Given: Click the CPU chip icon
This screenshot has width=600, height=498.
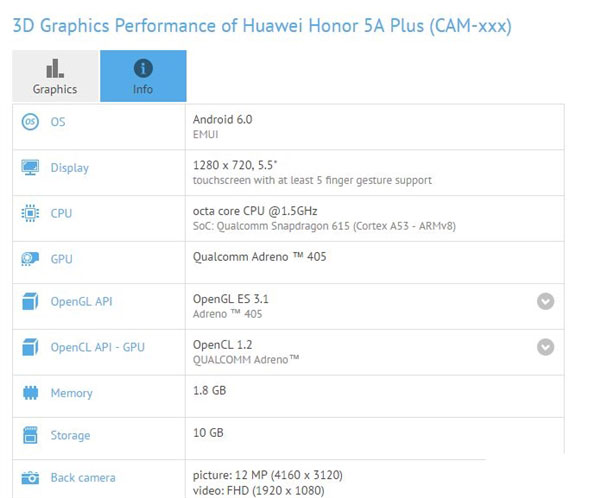Looking at the screenshot, I should pos(30,213).
